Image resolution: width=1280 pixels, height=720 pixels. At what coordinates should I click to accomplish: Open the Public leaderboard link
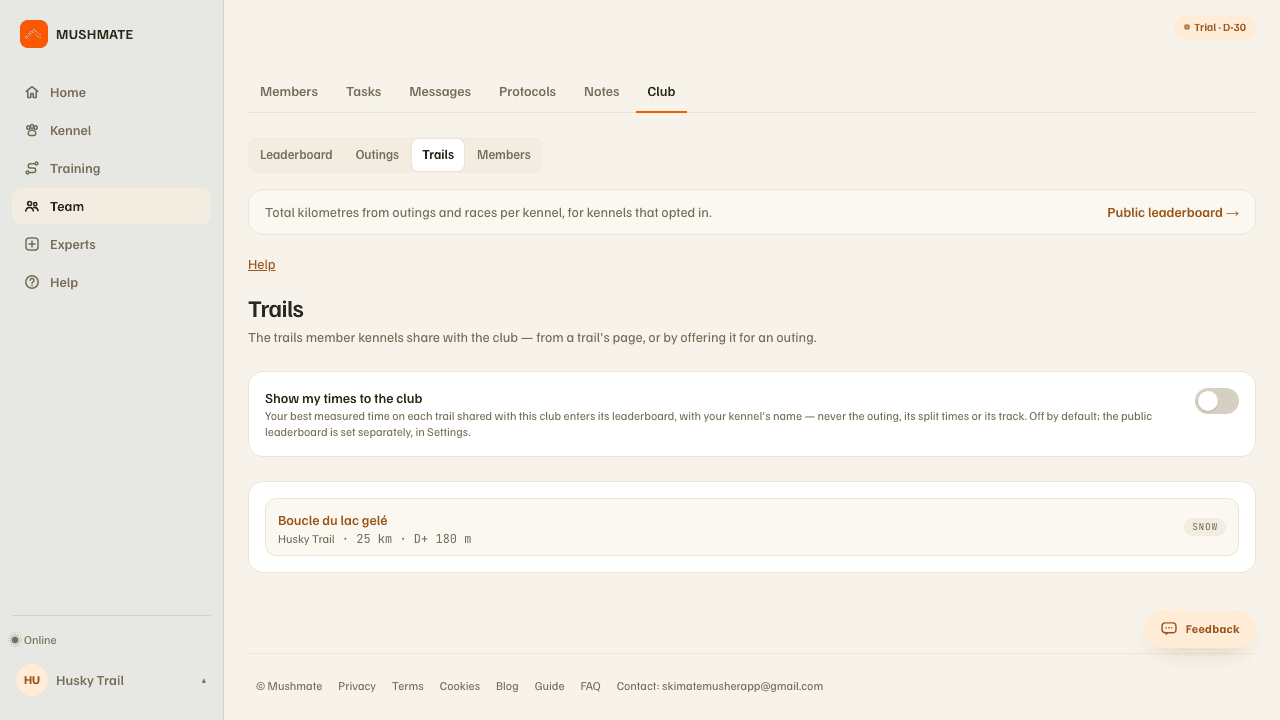[x=1173, y=212]
